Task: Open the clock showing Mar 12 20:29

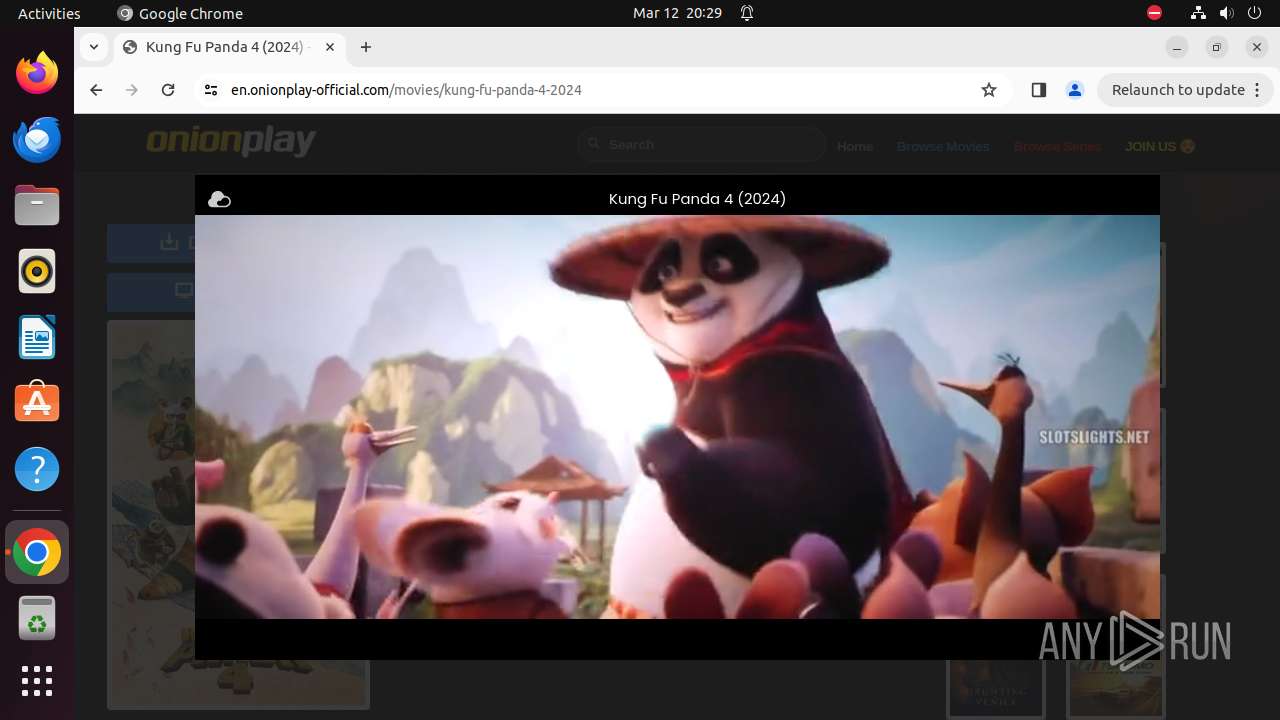Action: pos(677,13)
